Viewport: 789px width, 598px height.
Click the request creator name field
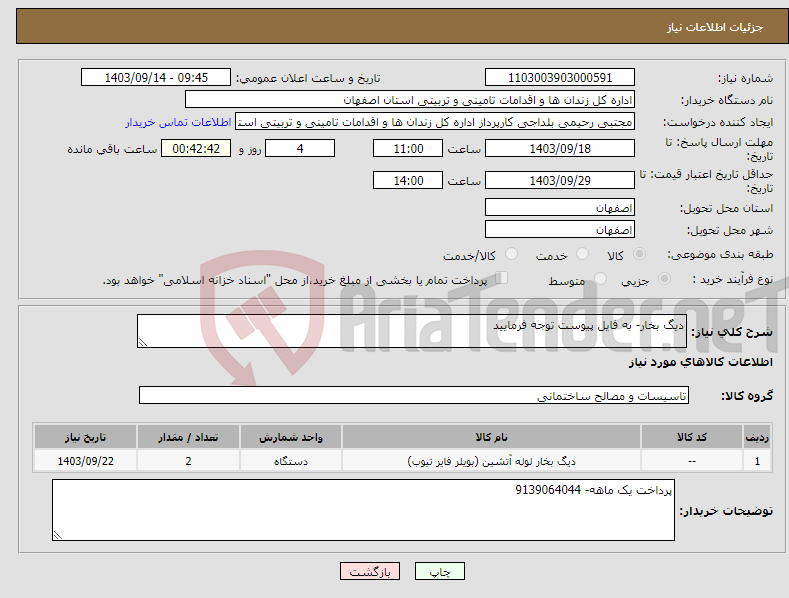(x=435, y=121)
